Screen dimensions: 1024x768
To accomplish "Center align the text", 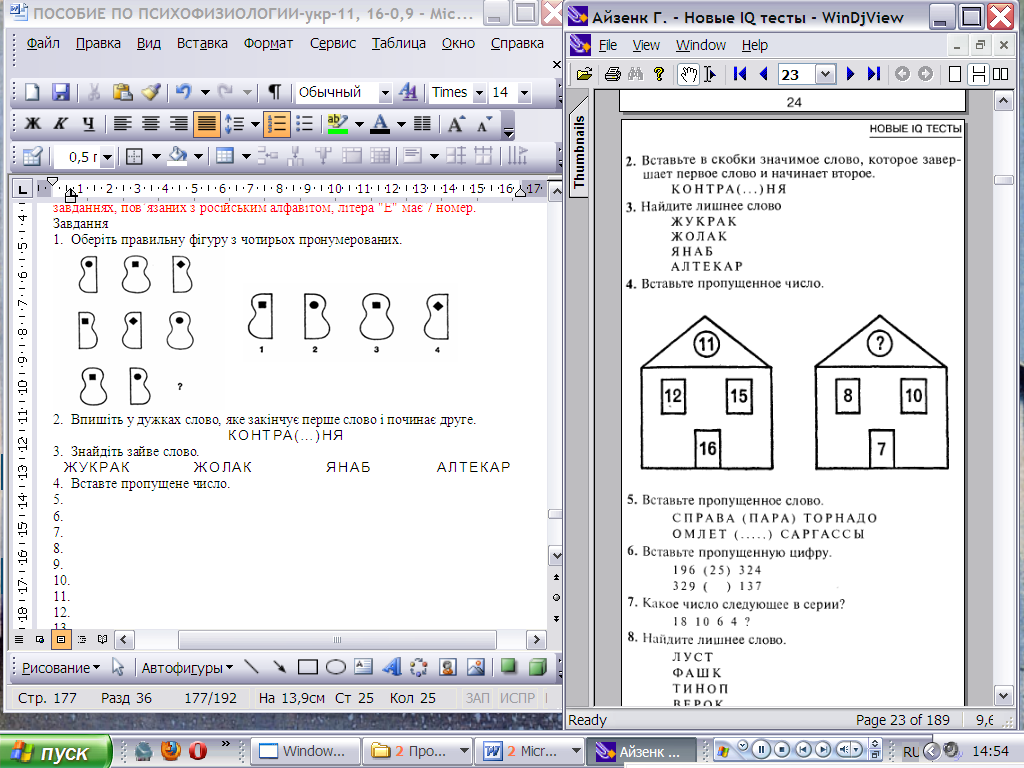I will (151, 123).
